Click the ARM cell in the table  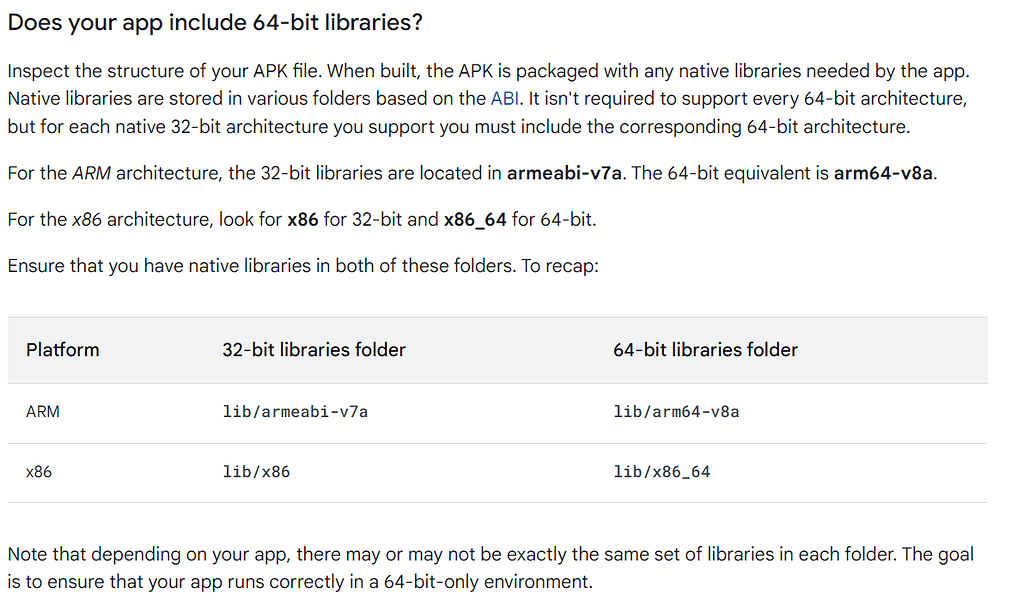pyautogui.click(x=43, y=412)
